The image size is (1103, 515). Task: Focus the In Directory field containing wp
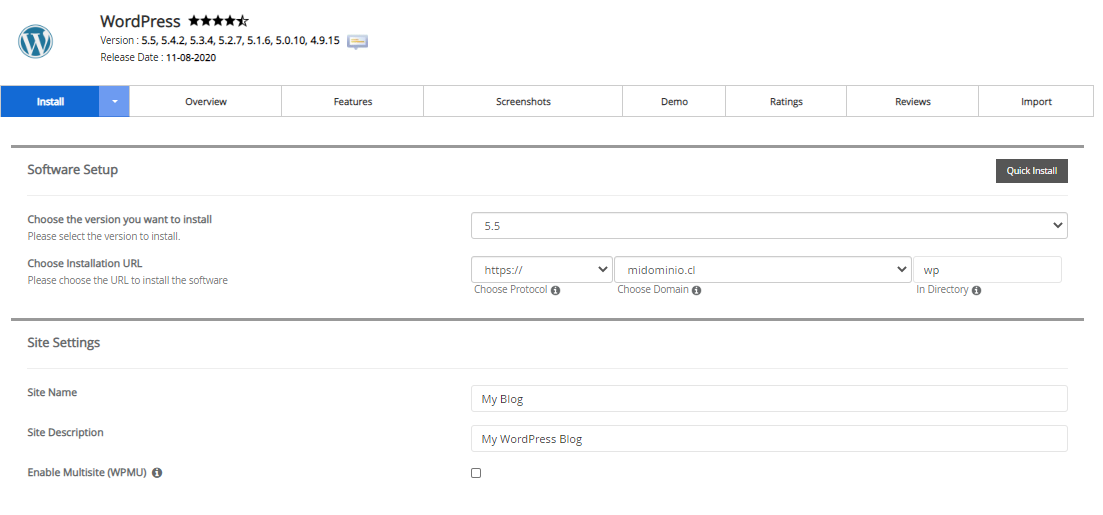(x=987, y=269)
